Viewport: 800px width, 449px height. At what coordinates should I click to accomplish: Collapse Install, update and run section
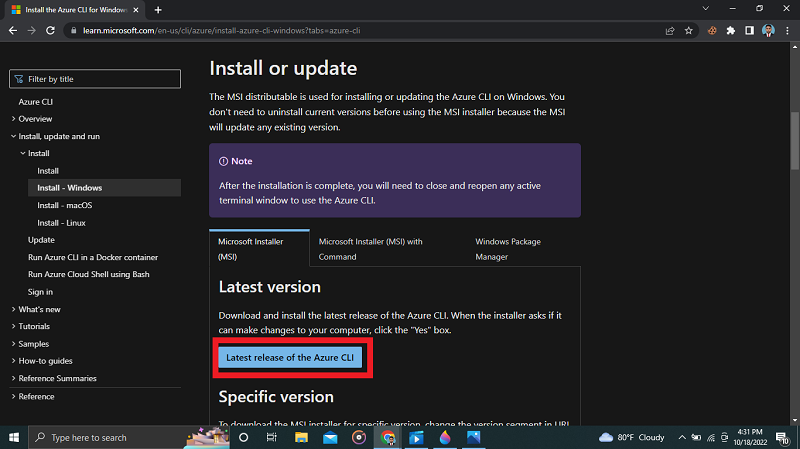(x=56, y=136)
